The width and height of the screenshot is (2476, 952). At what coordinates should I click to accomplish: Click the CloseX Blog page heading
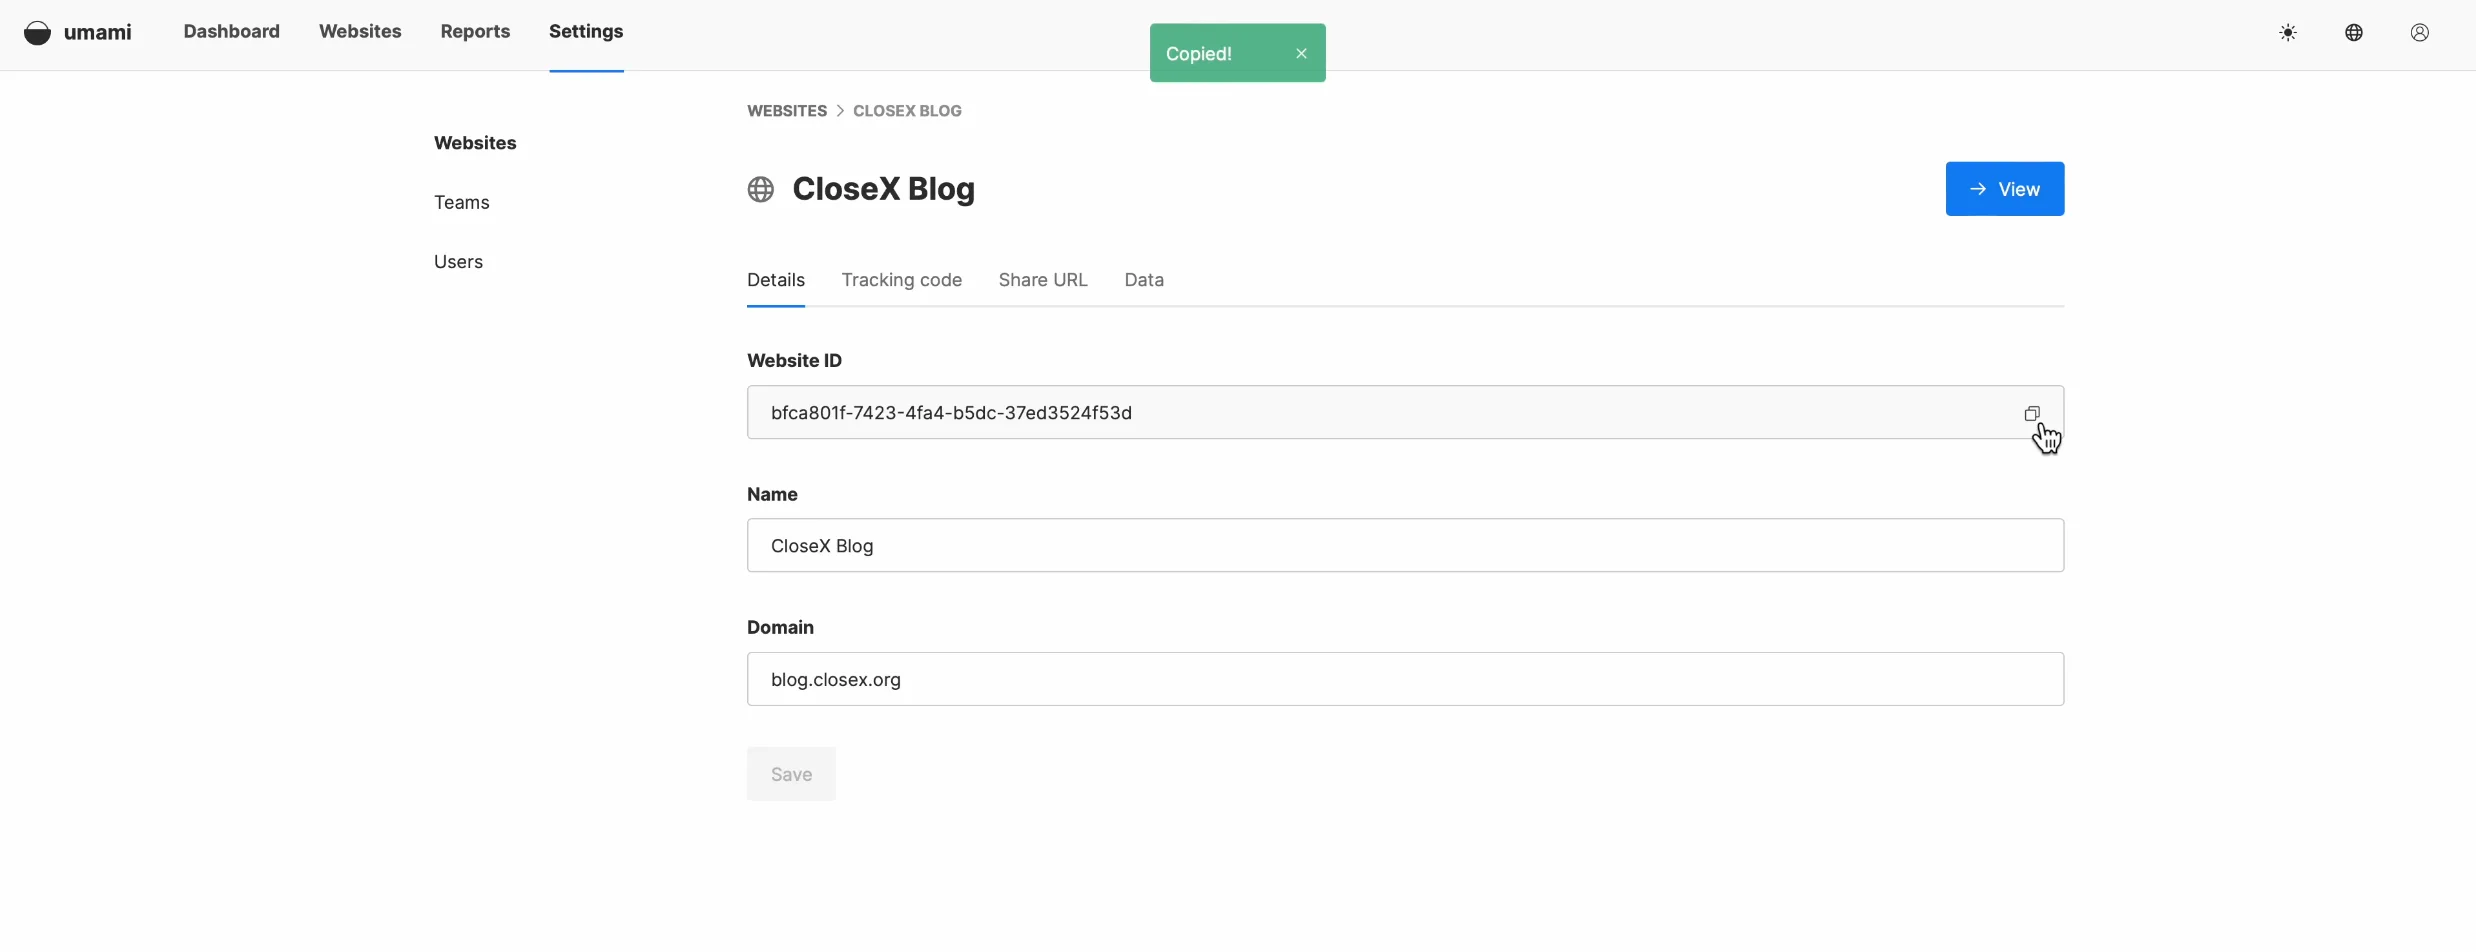[x=884, y=189]
